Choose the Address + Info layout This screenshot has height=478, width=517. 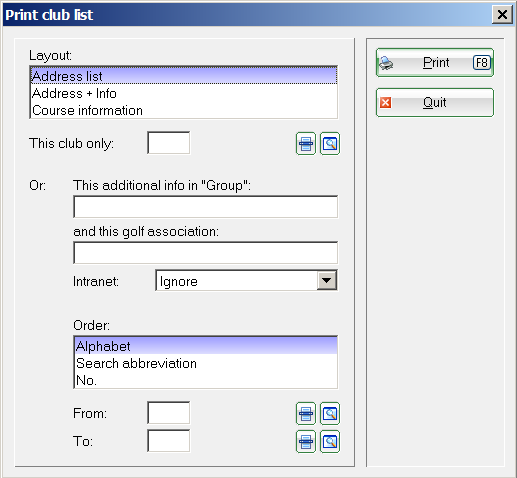(x=184, y=93)
